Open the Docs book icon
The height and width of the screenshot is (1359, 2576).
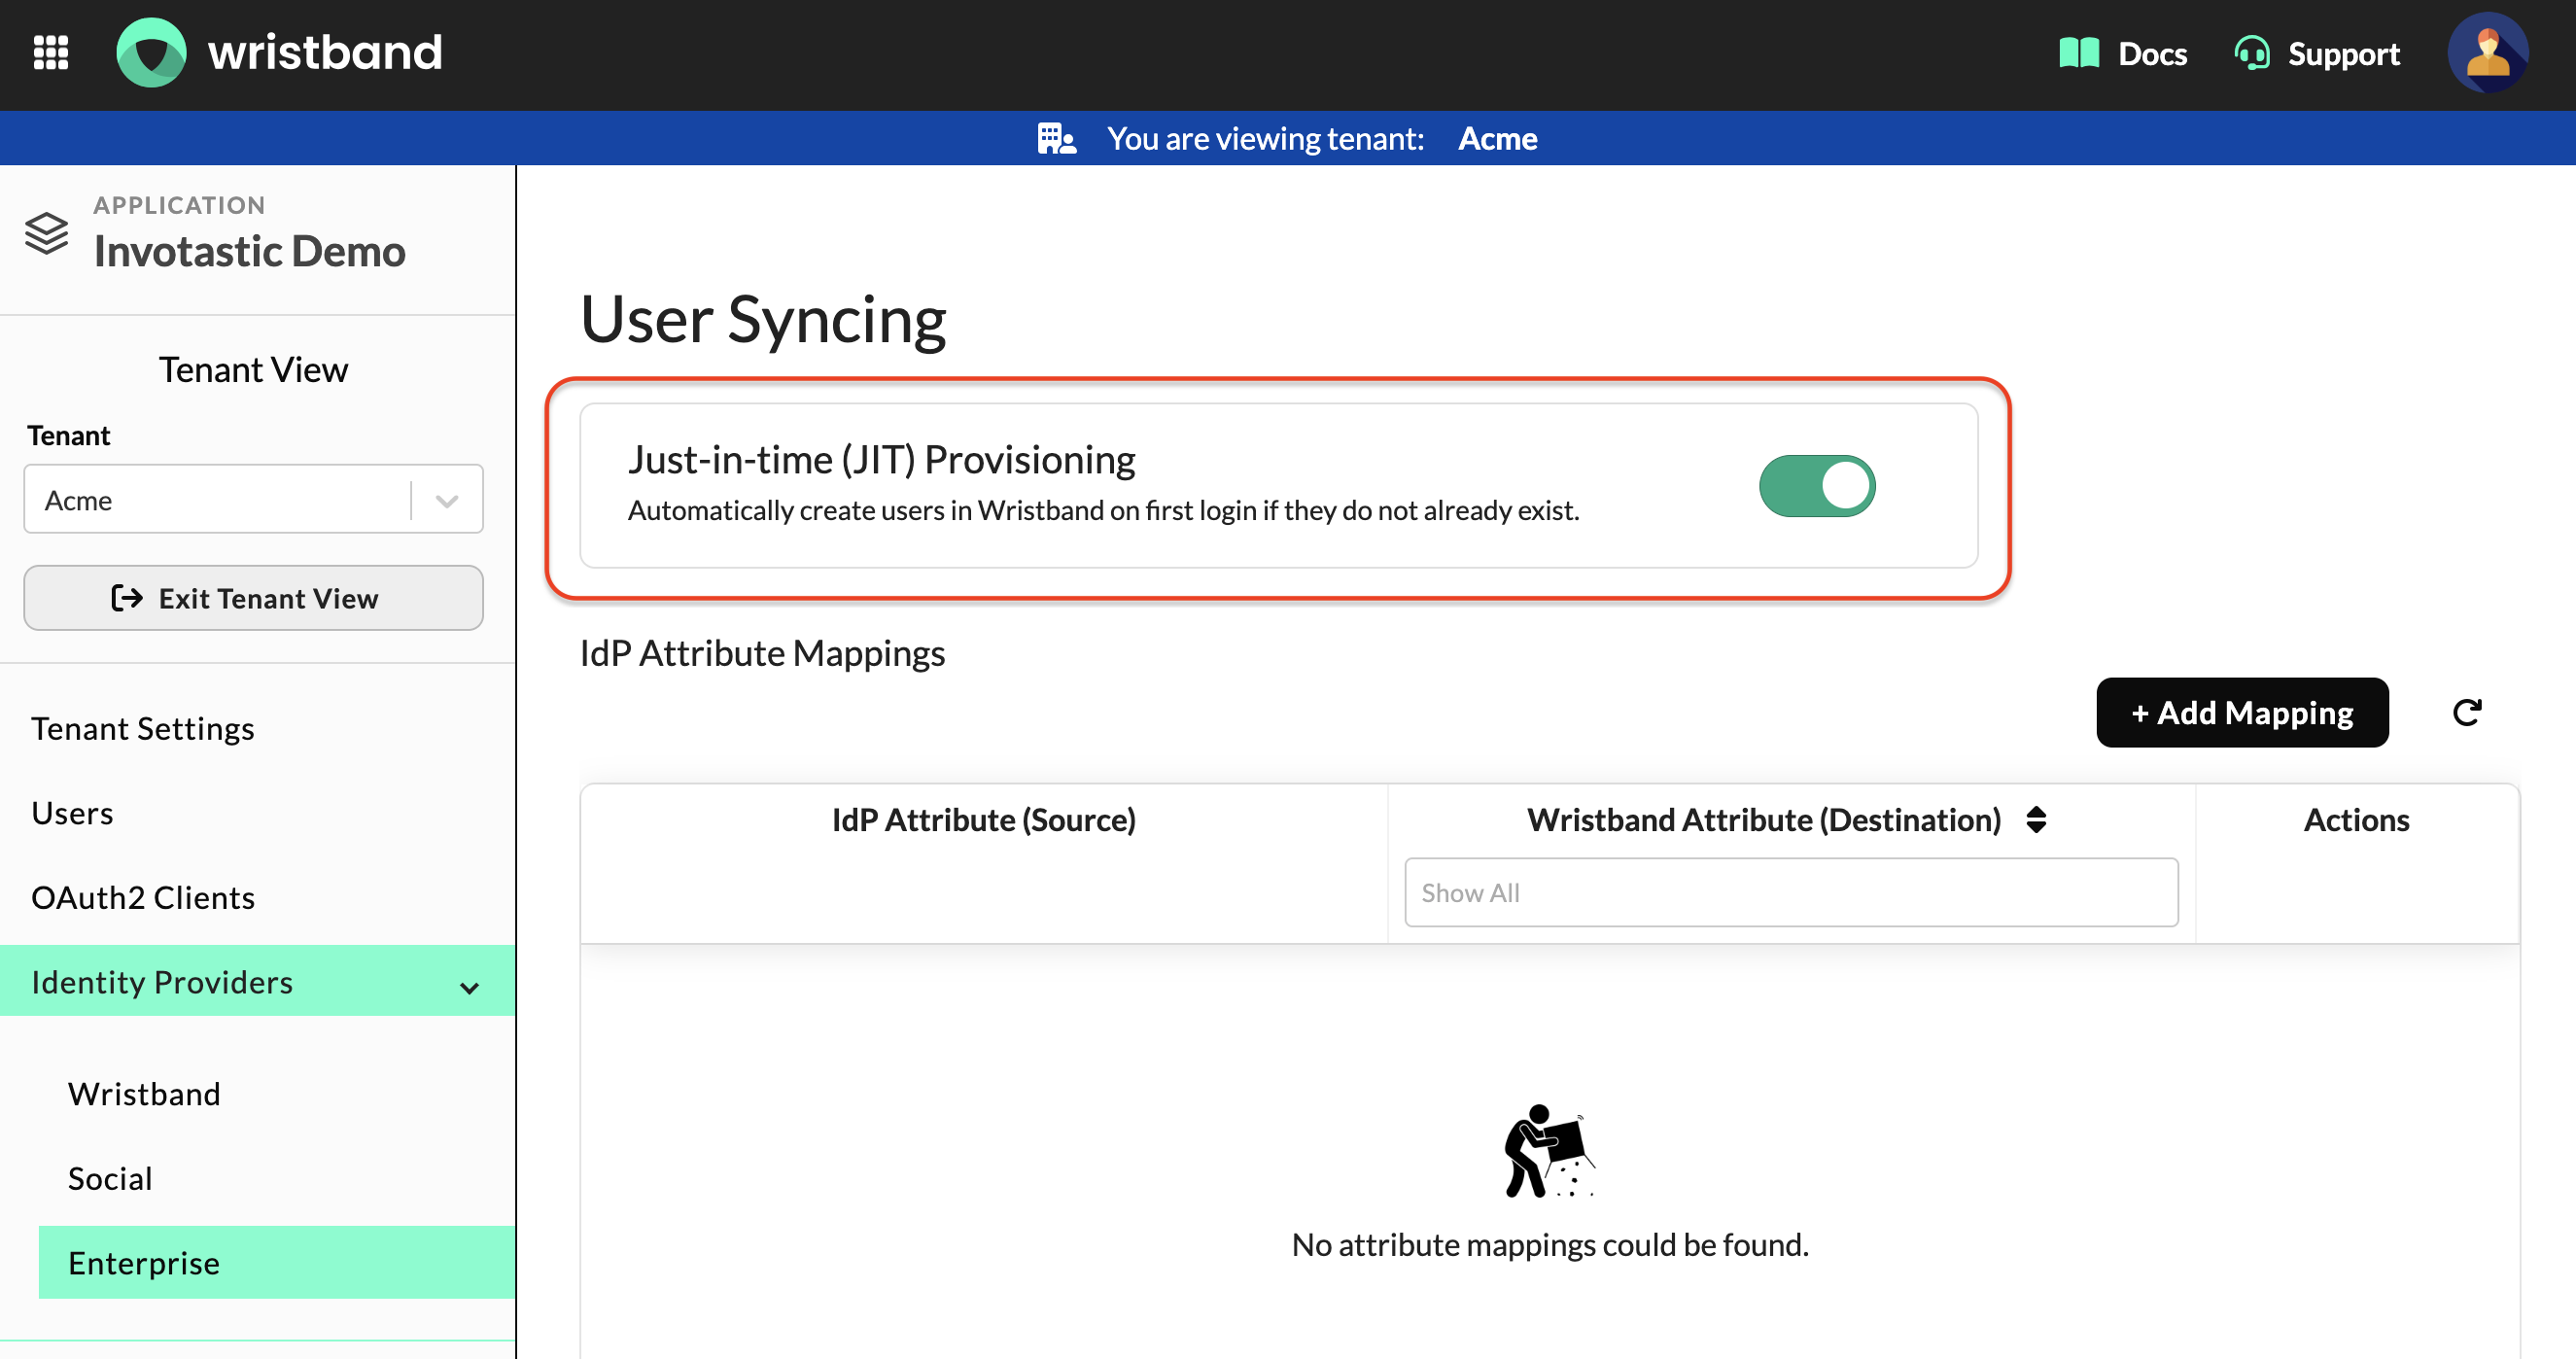[2078, 53]
